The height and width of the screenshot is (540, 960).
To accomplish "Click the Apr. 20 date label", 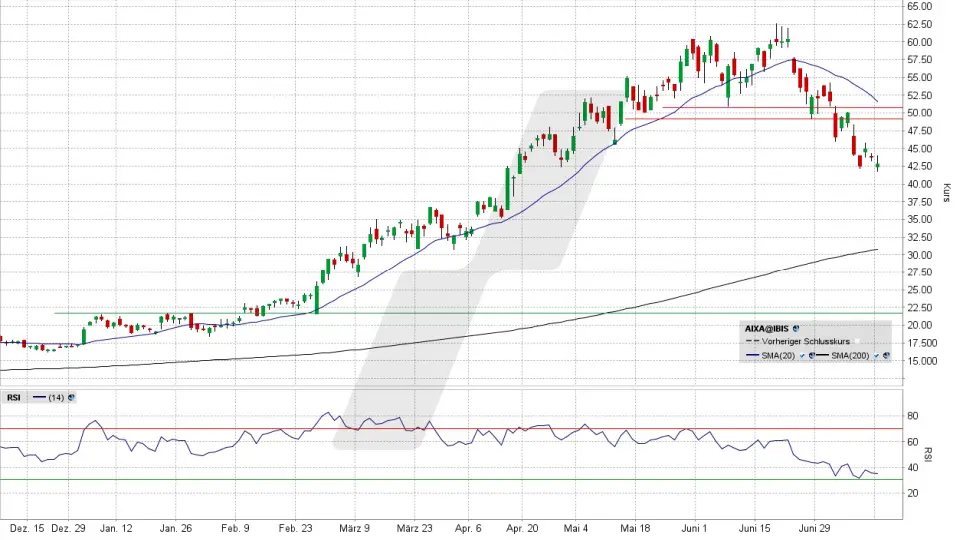I will [522, 528].
